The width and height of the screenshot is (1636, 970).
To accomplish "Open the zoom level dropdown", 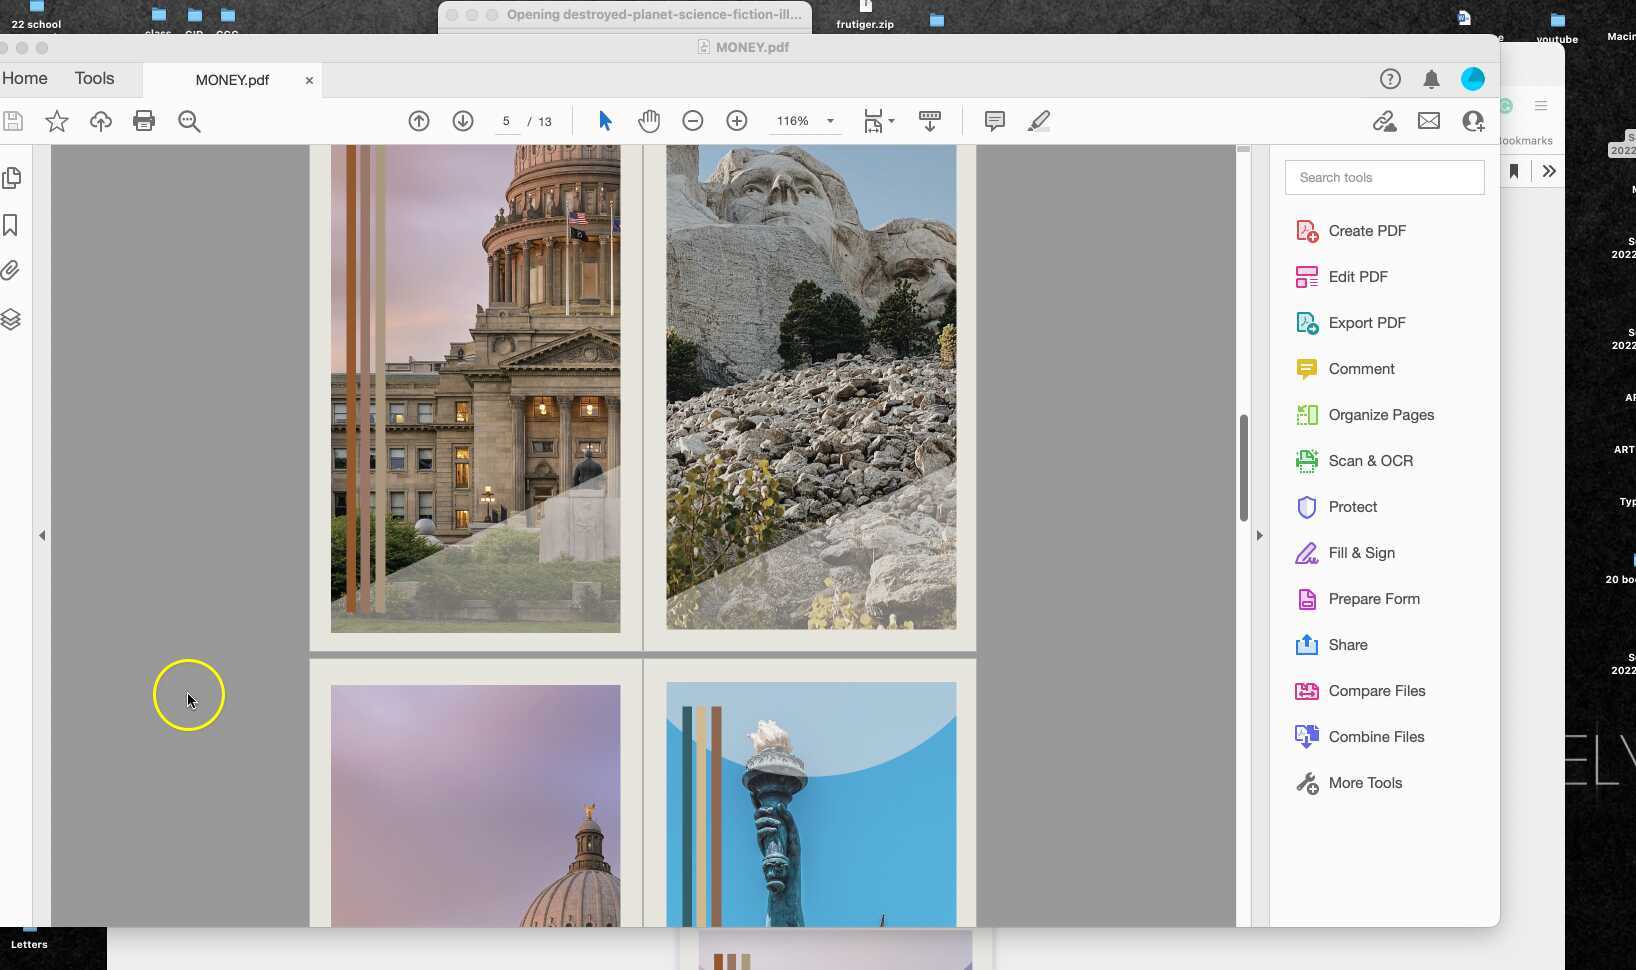I will click(x=830, y=121).
